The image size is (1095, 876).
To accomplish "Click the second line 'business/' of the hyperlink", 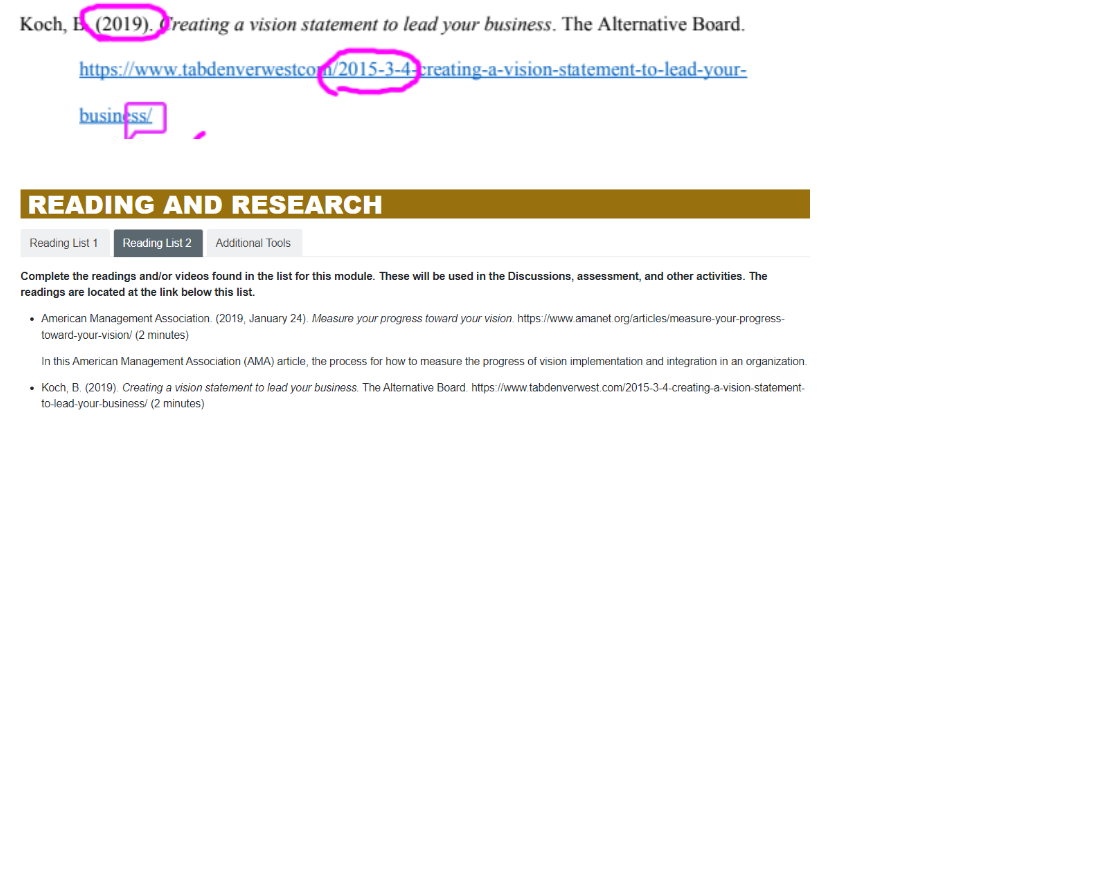I will tap(100, 115).
